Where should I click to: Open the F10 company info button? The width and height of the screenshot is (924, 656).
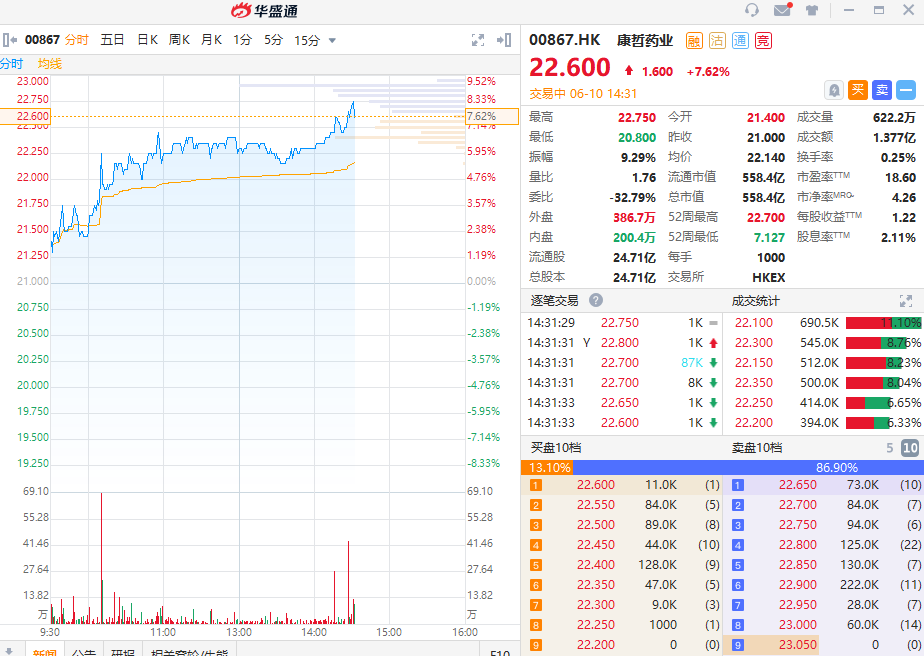point(500,652)
